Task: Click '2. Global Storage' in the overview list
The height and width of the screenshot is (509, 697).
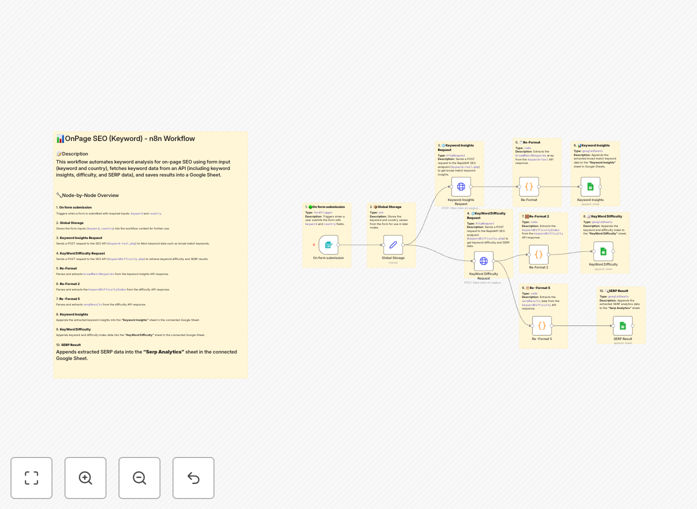Action: pos(70,223)
